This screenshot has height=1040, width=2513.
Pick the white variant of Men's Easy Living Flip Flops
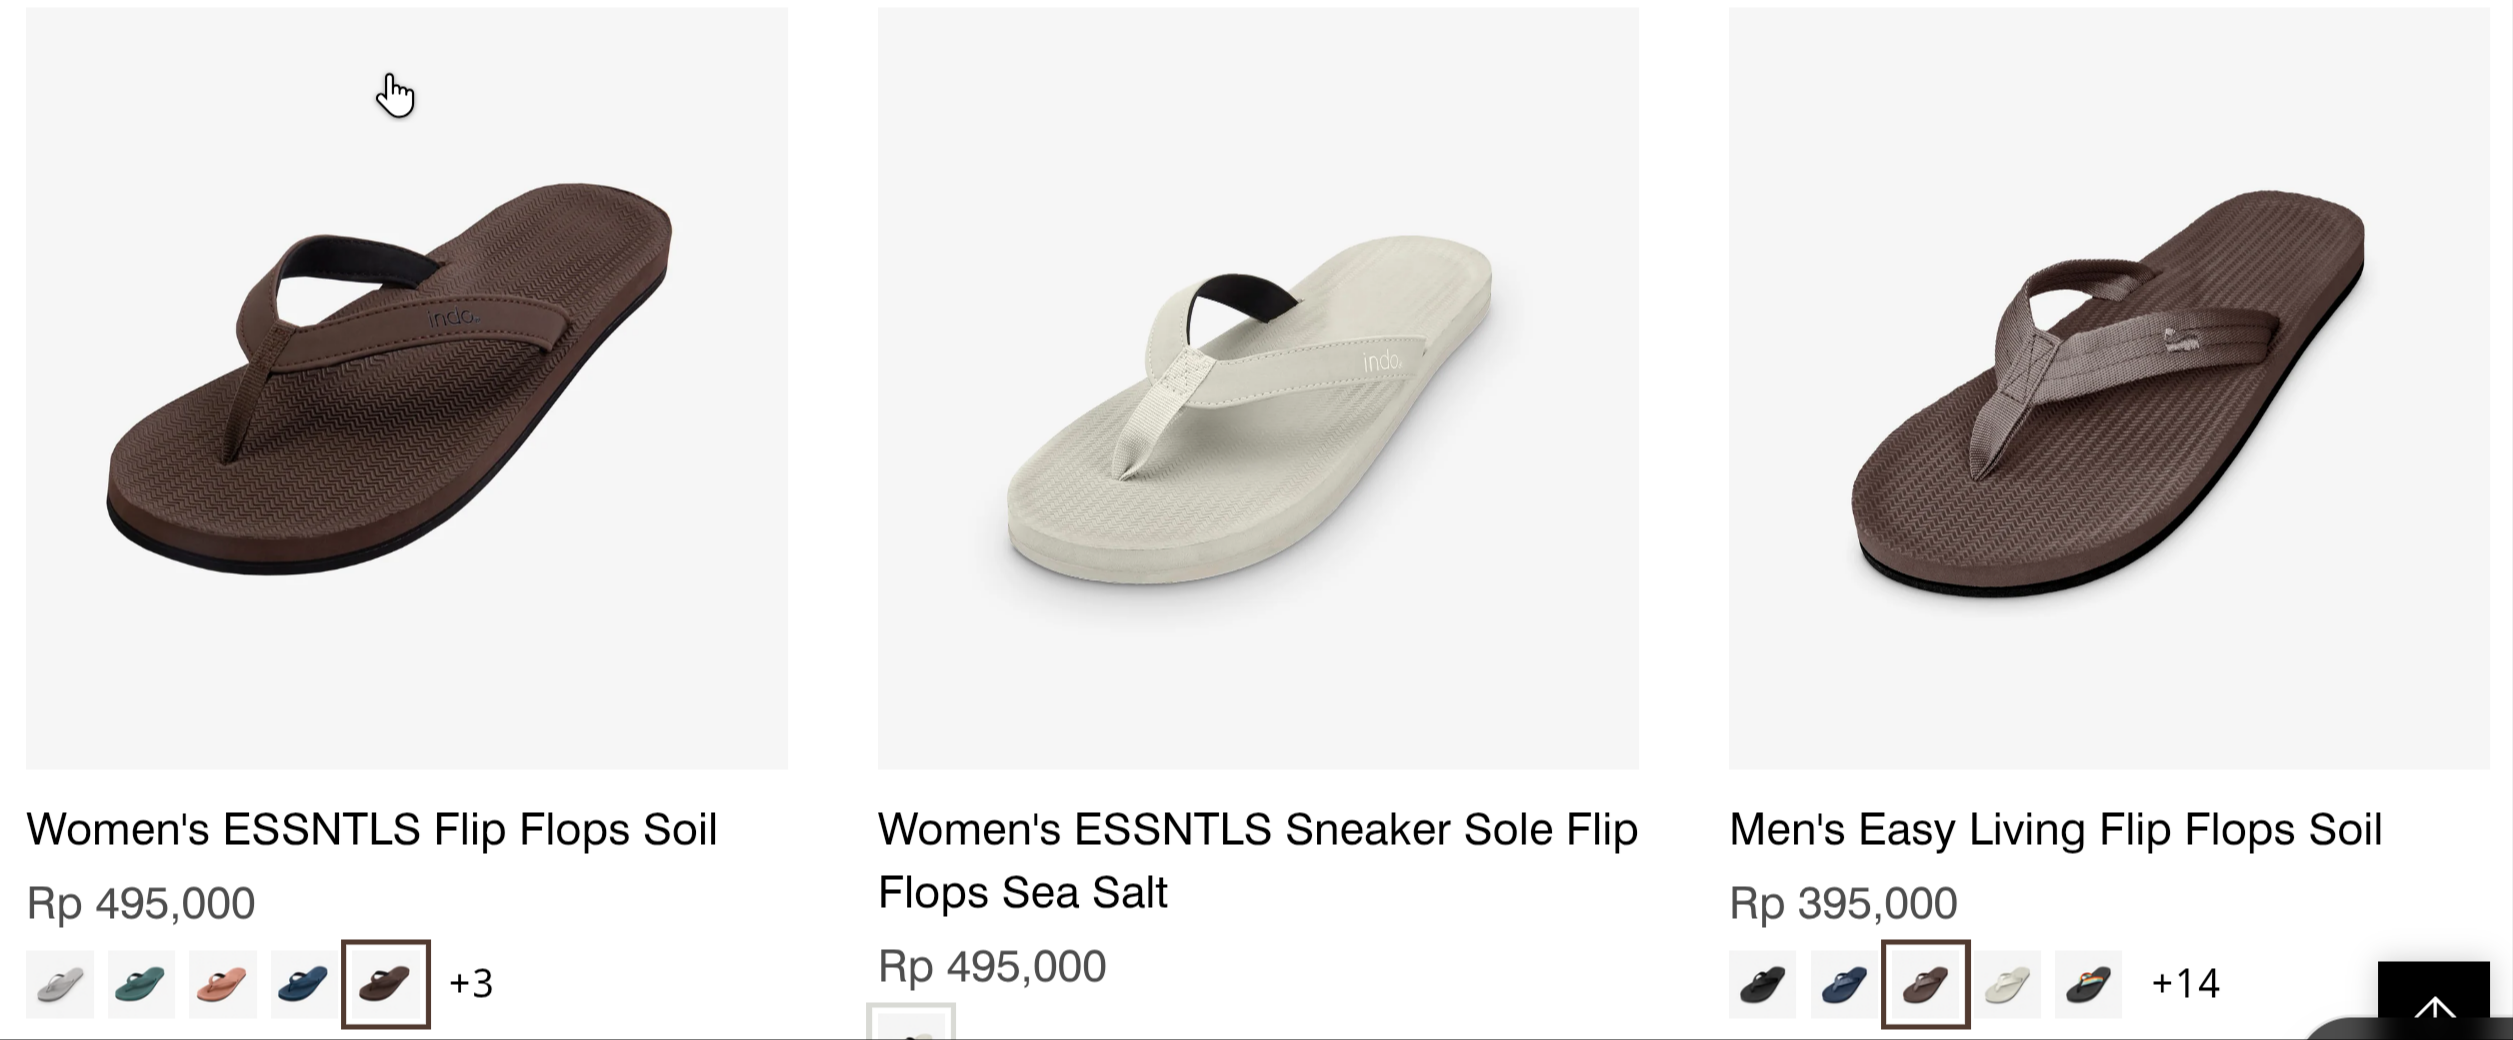pyautogui.click(x=2007, y=984)
